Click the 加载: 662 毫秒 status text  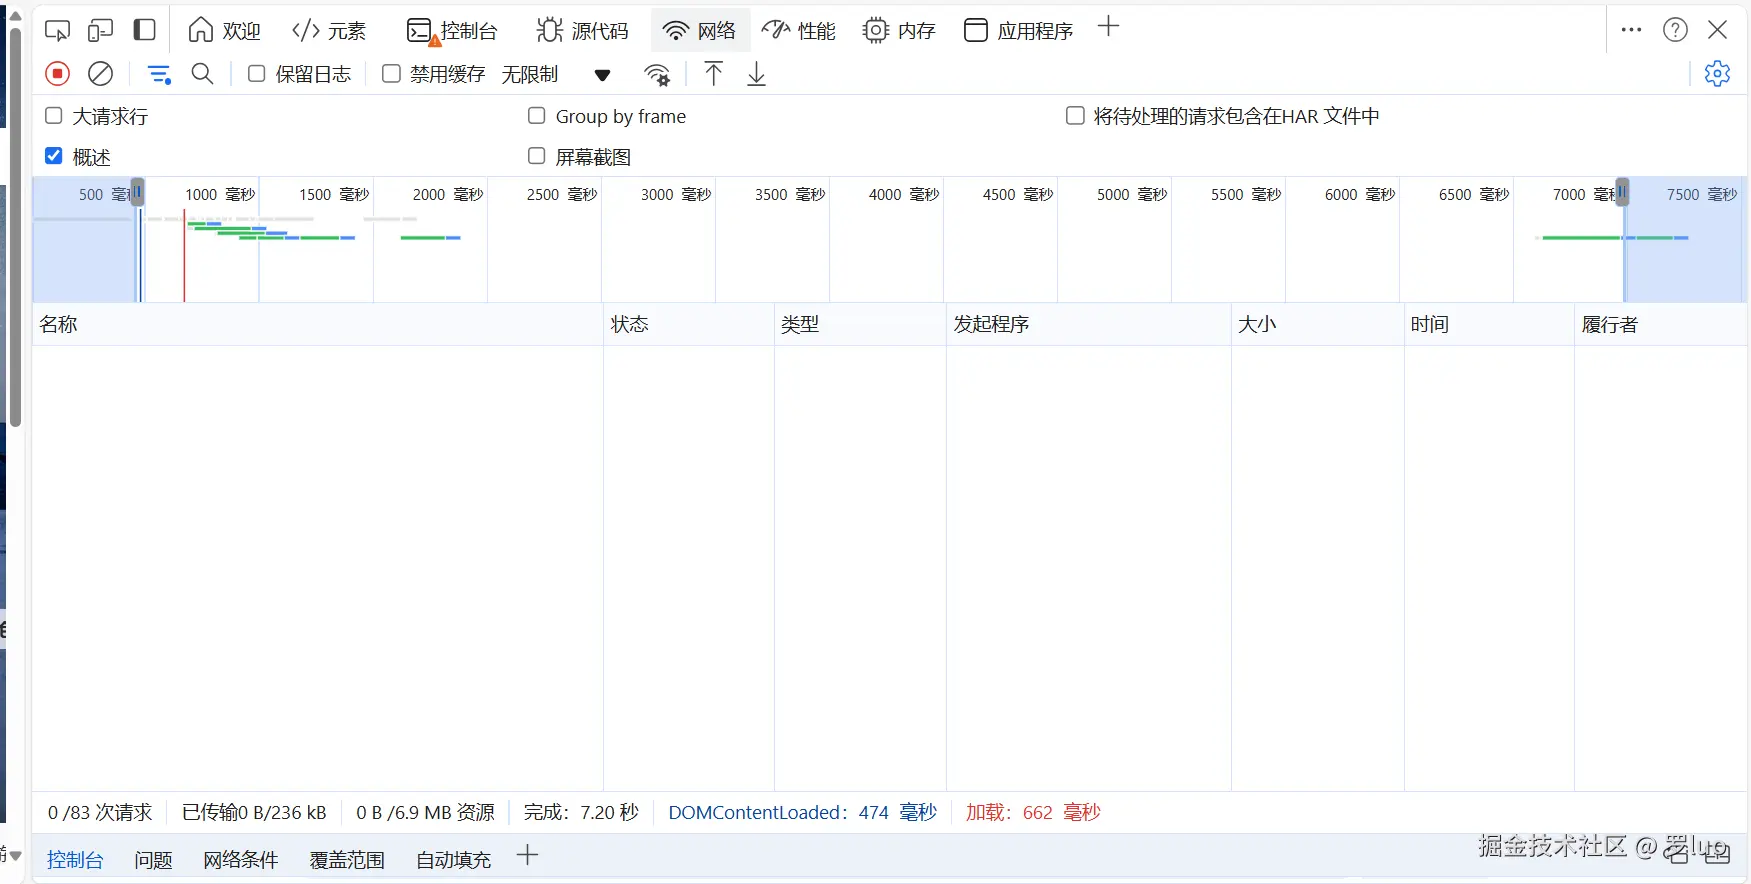[1033, 812]
